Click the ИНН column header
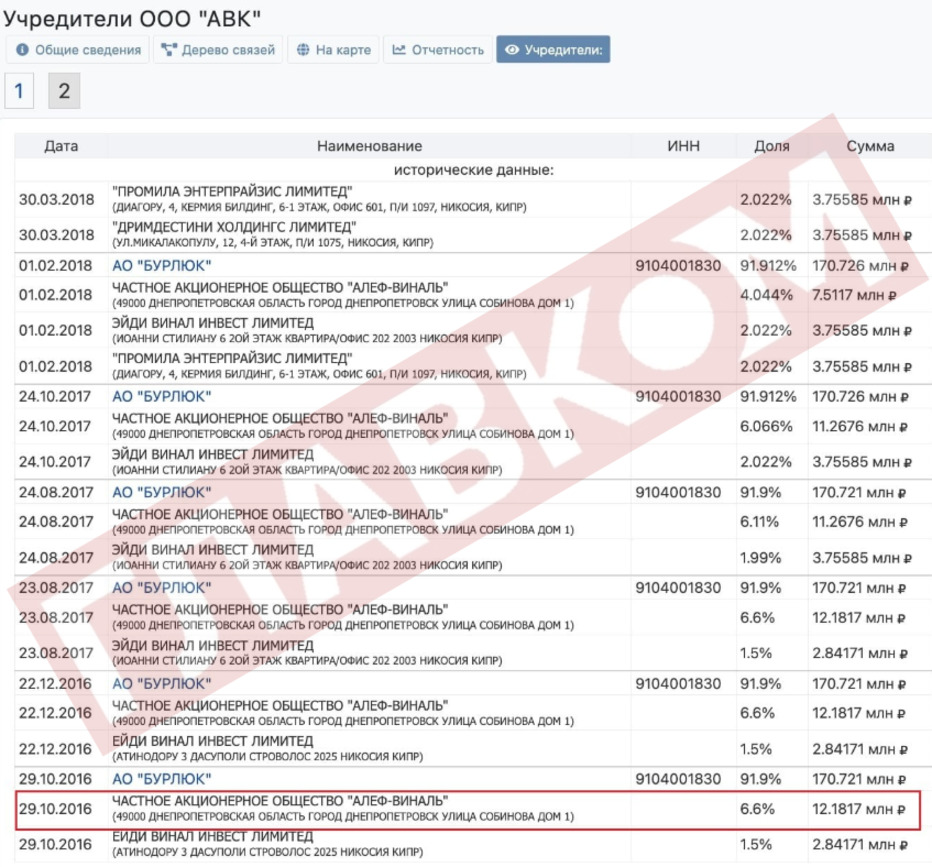The image size is (932, 867). [683, 146]
